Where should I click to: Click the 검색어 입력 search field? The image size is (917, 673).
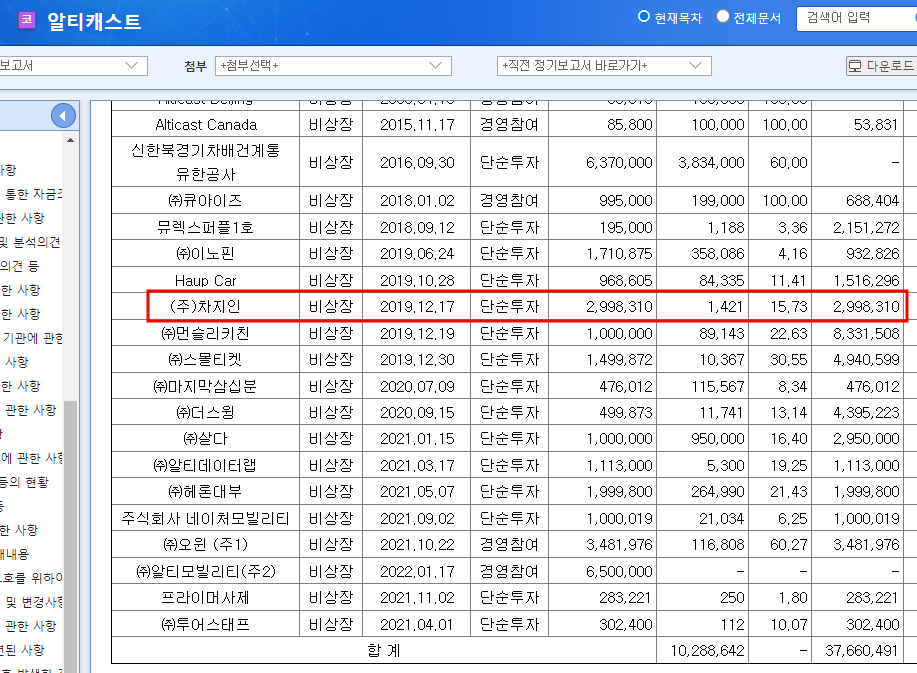coord(856,18)
